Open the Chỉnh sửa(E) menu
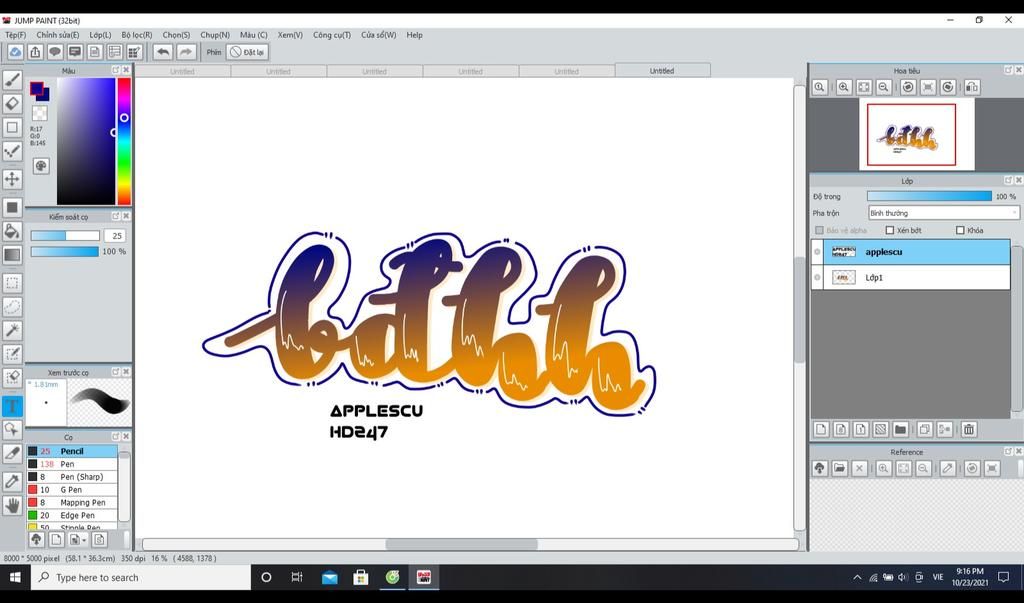 coord(57,35)
